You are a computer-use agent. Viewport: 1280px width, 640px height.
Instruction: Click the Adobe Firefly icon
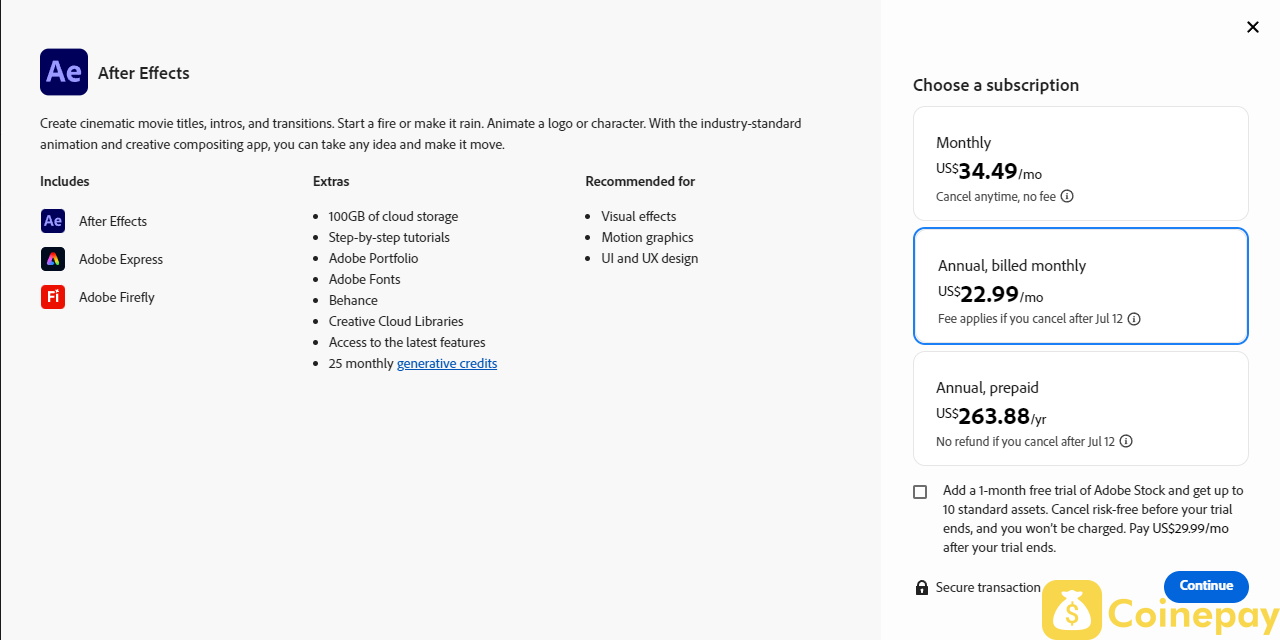pyautogui.click(x=53, y=297)
